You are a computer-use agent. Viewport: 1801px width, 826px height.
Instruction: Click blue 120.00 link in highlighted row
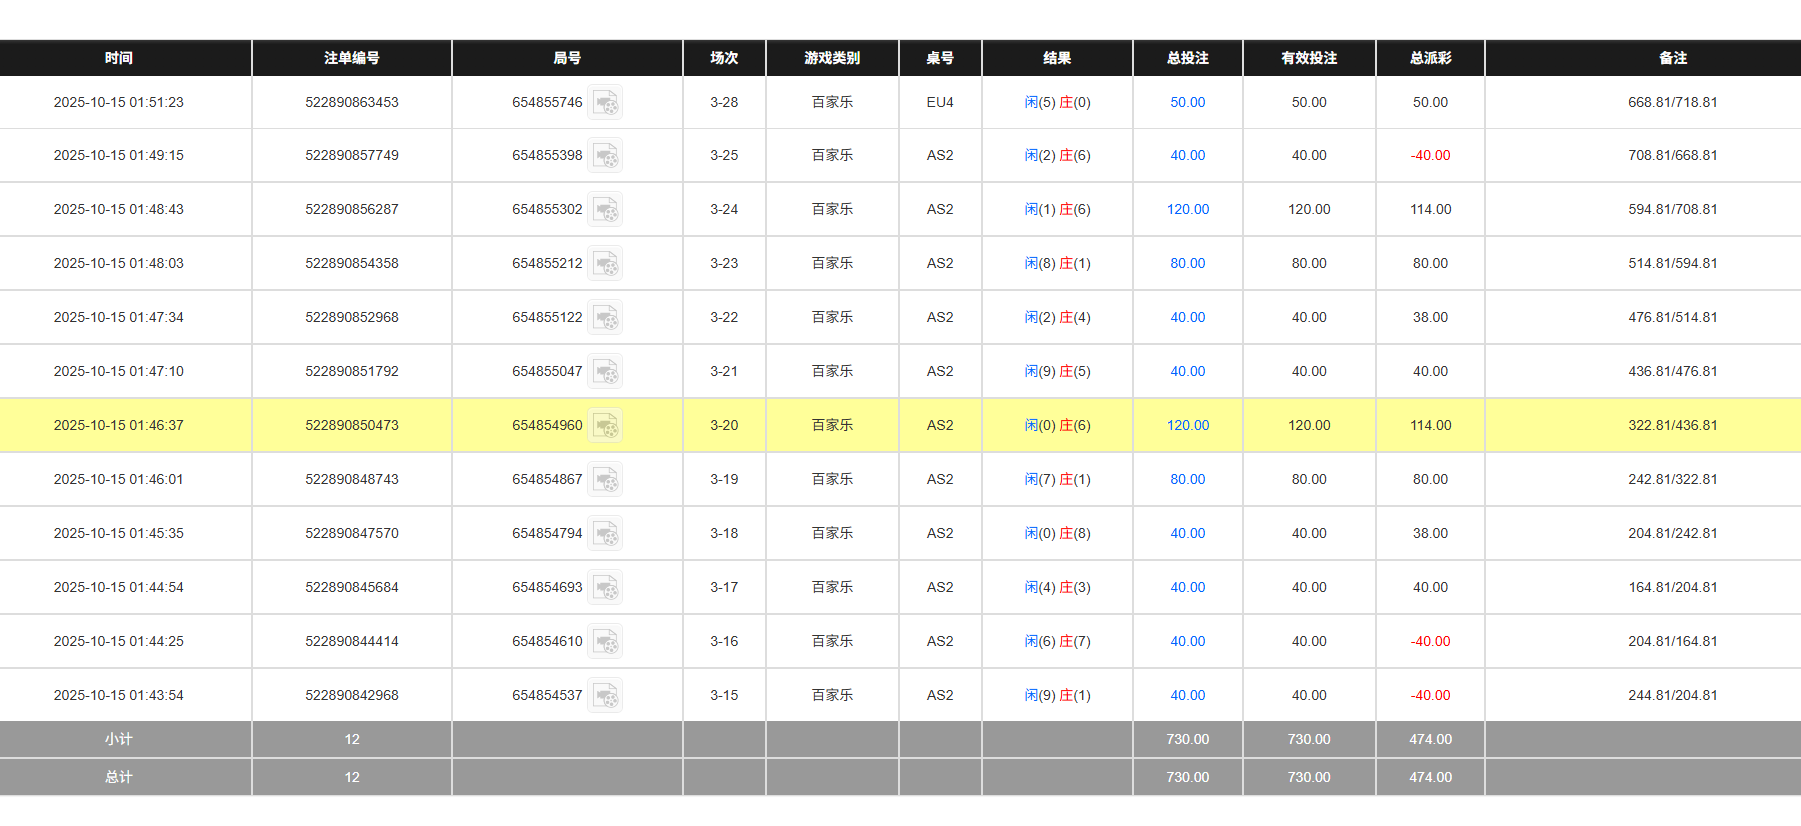pos(1187,425)
